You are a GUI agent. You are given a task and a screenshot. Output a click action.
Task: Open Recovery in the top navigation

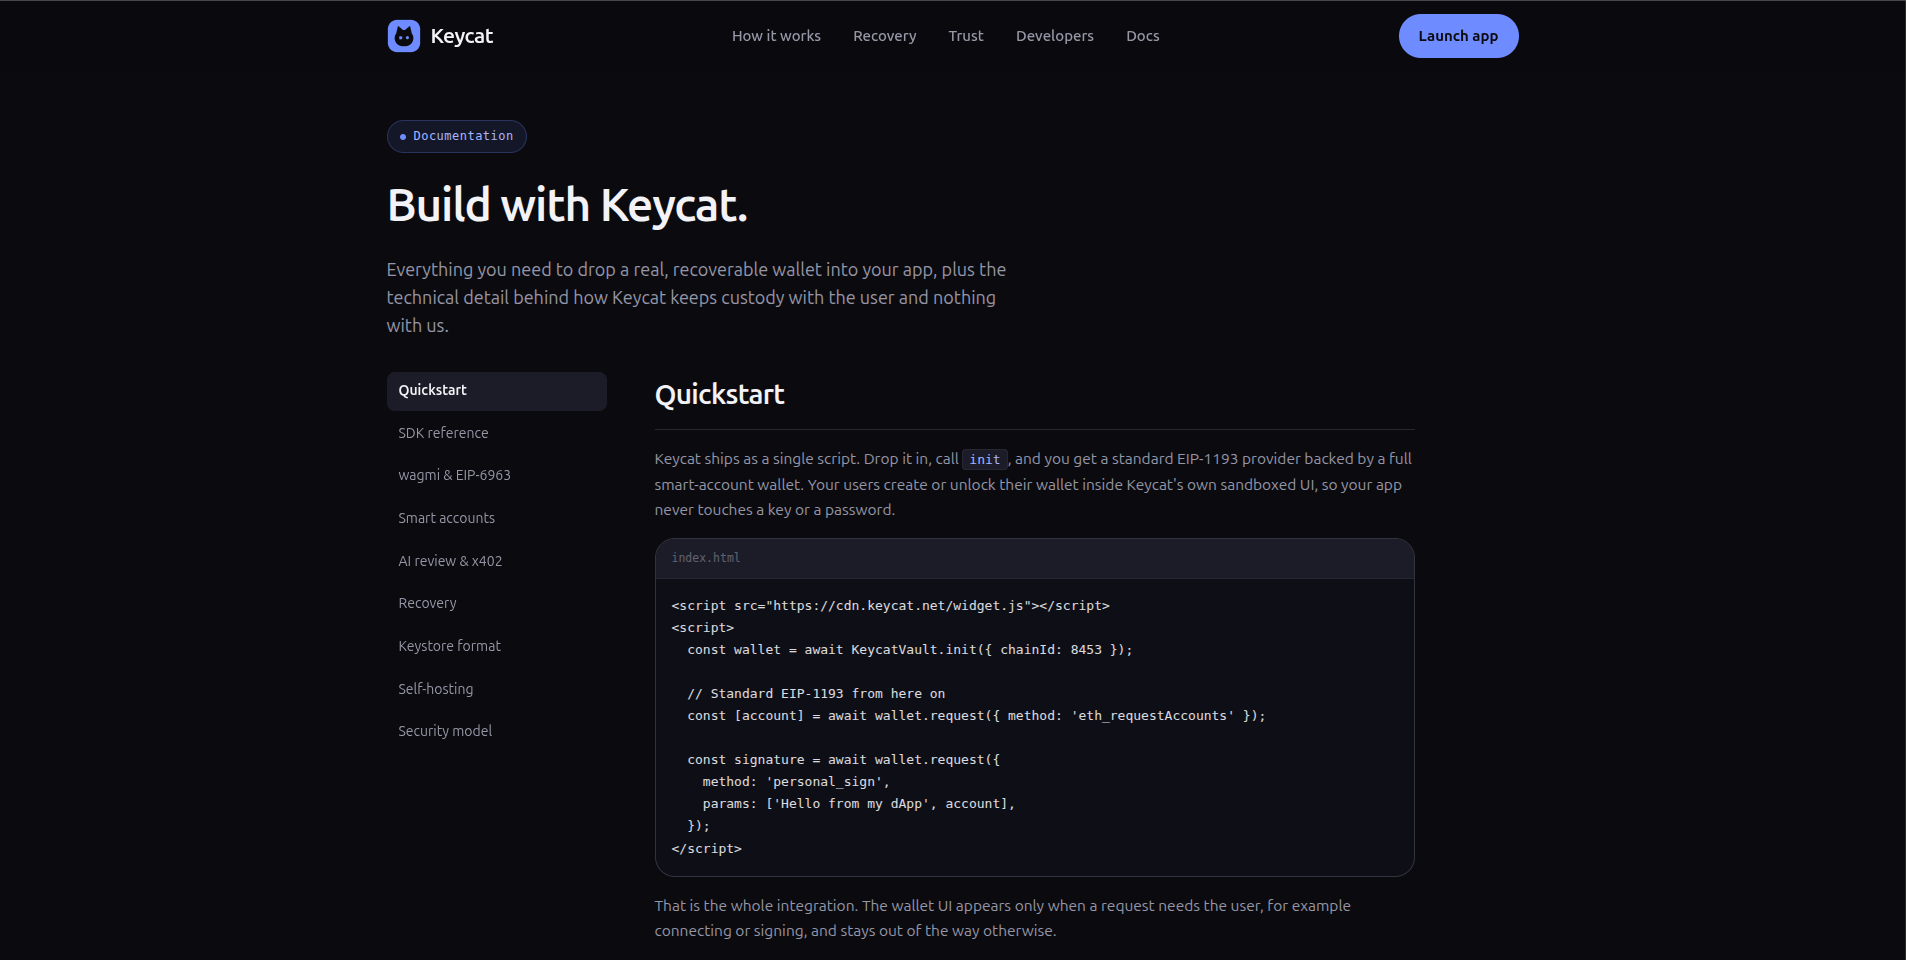pyautogui.click(x=885, y=36)
